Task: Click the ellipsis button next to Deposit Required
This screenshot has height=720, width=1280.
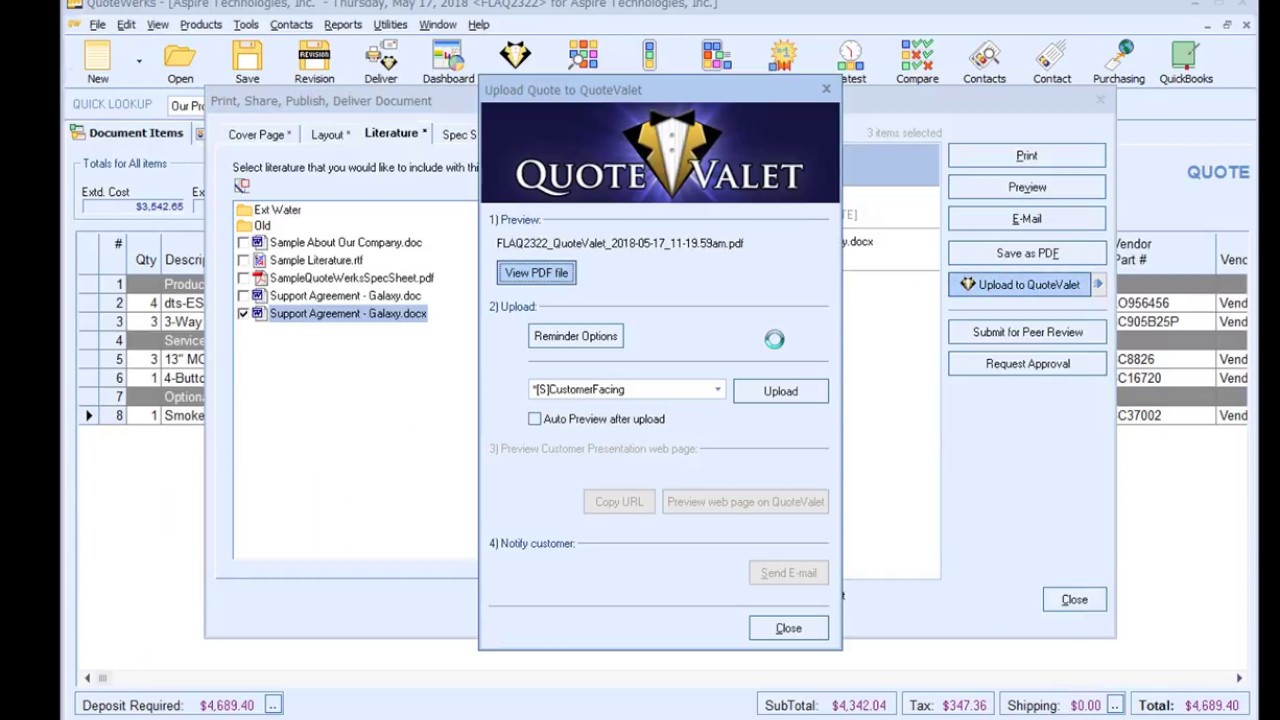Action: [x=272, y=705]
